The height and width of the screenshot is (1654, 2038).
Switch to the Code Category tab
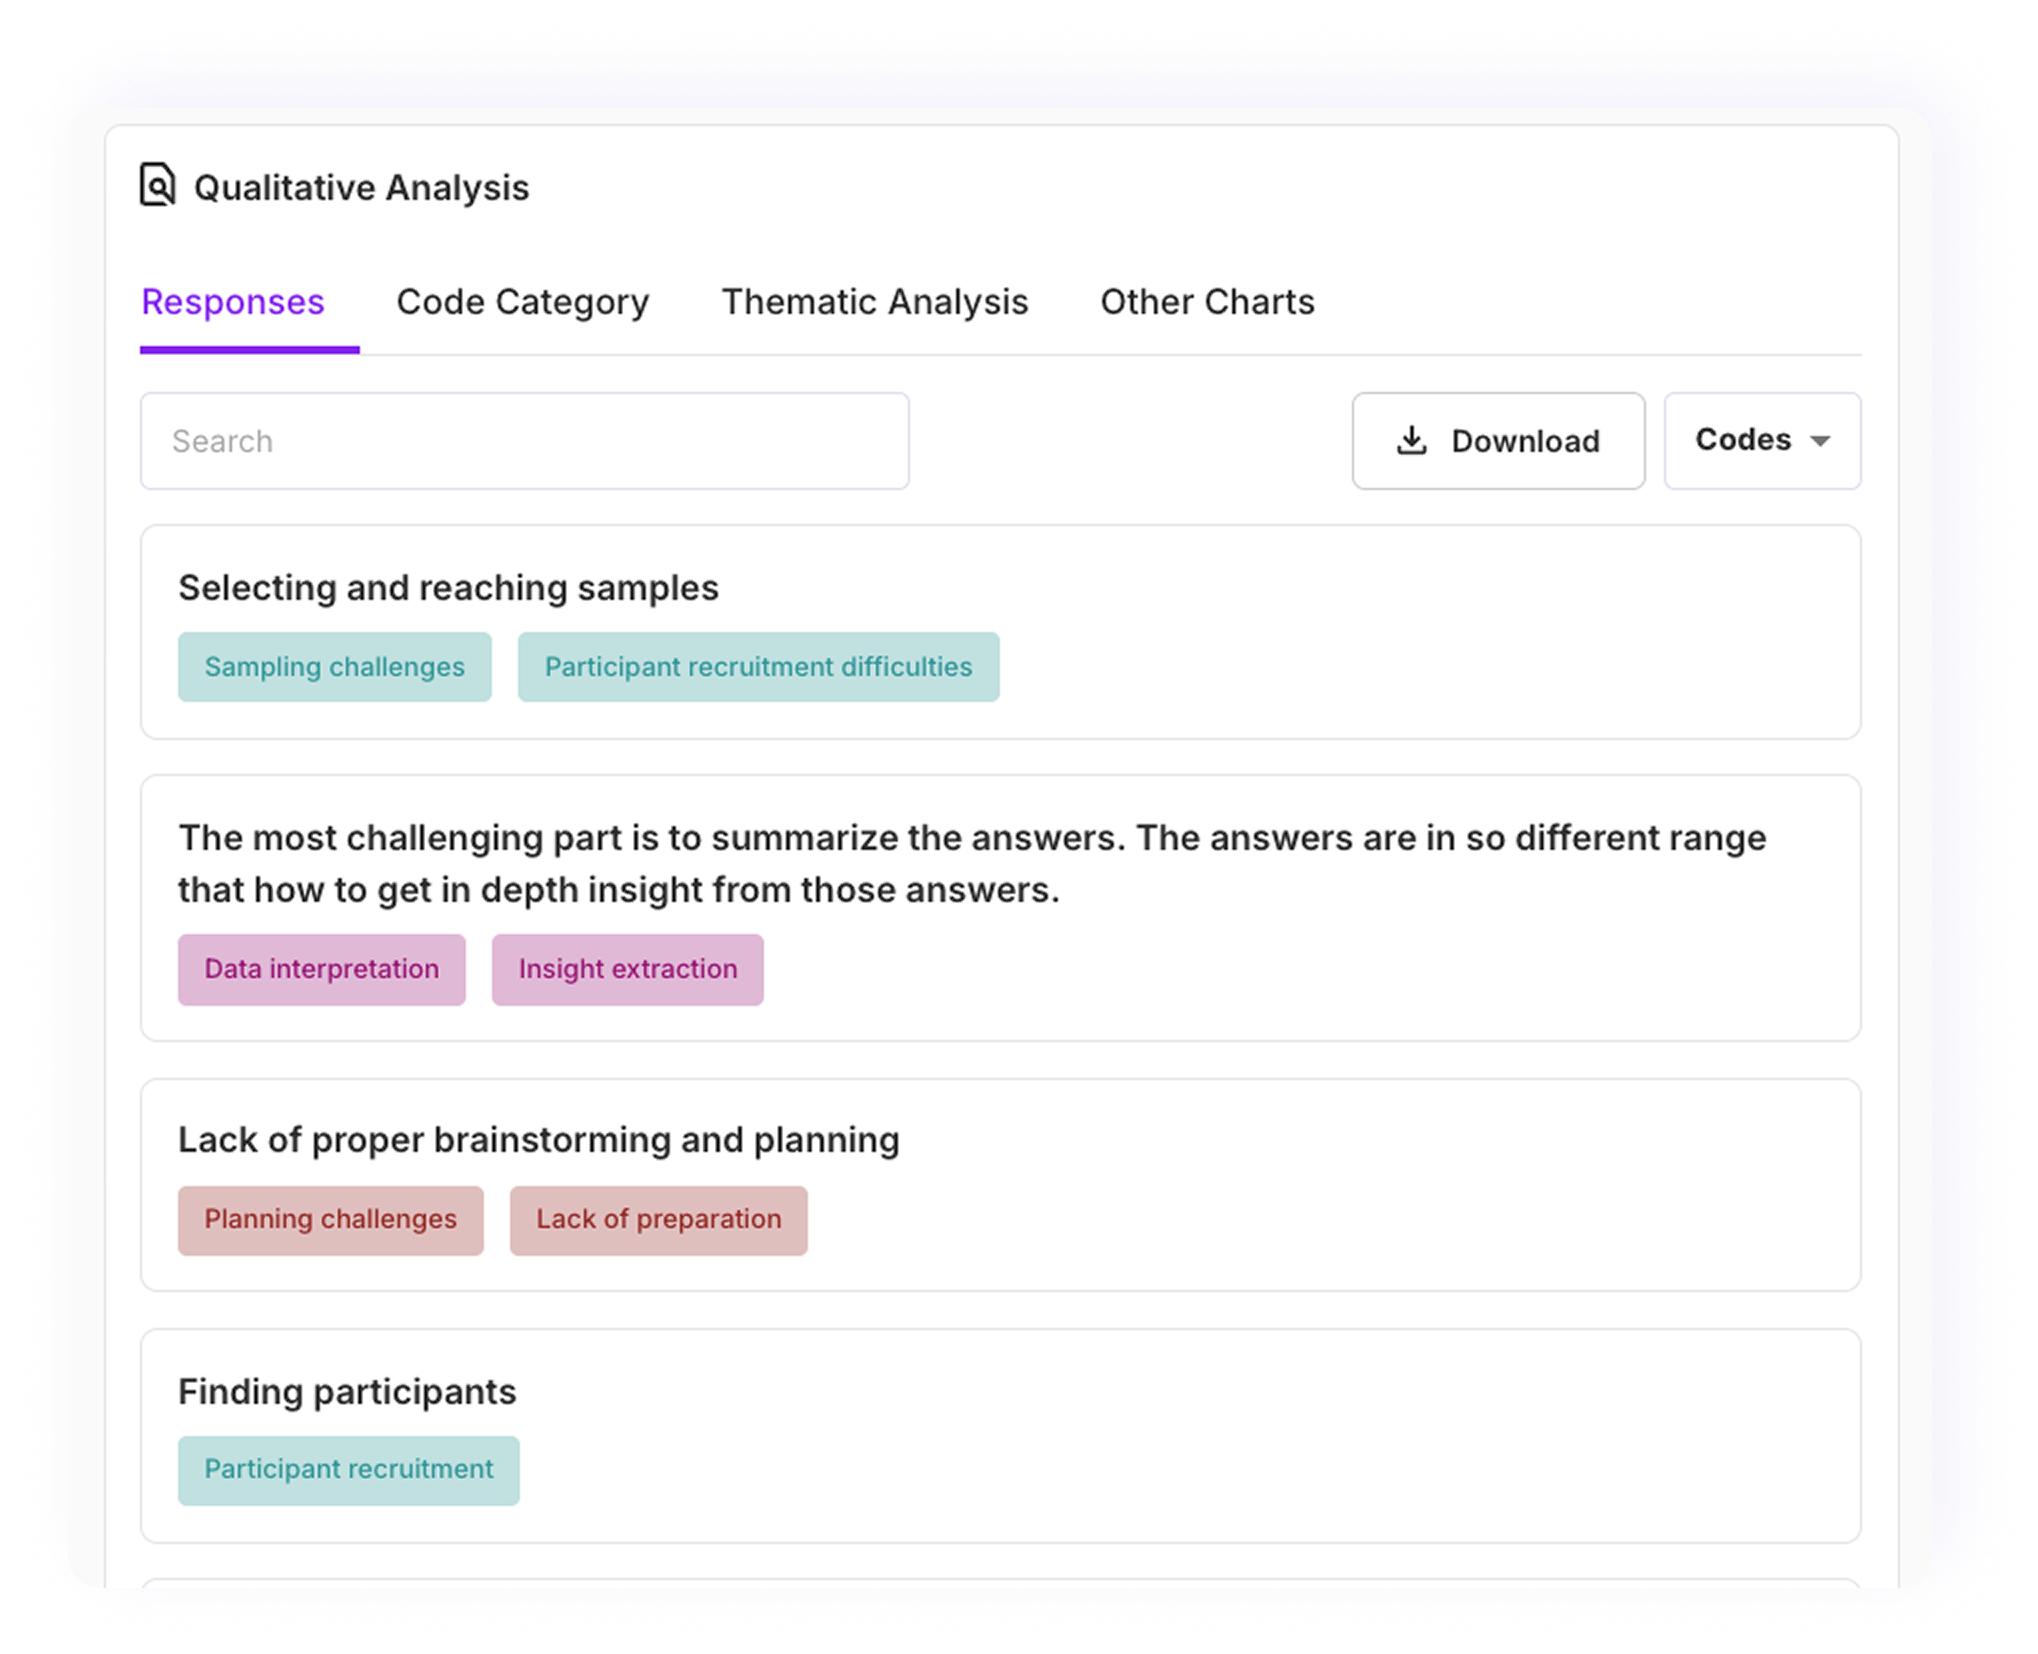coord(522,302)
